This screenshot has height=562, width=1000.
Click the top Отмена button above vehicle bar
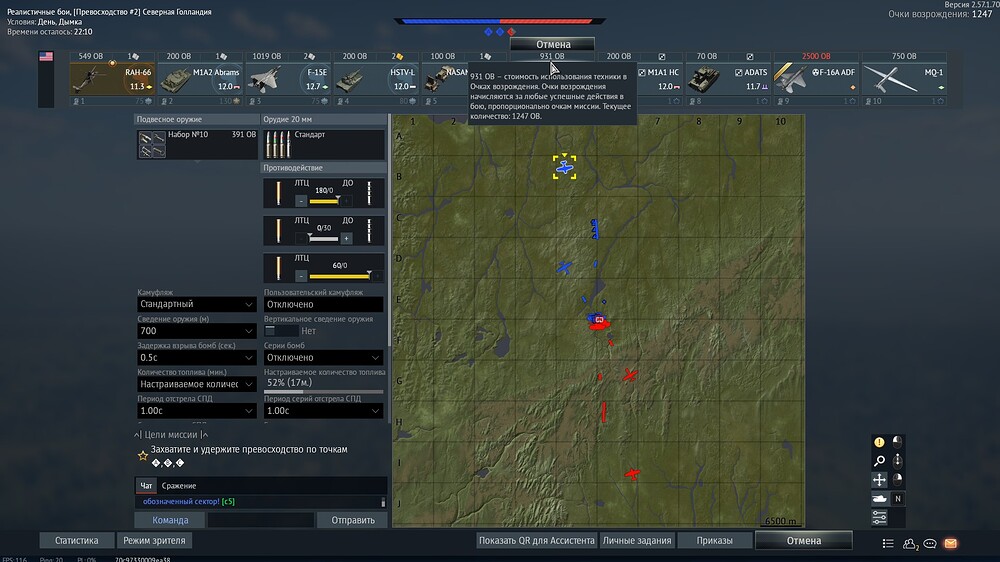coord(552,44)
